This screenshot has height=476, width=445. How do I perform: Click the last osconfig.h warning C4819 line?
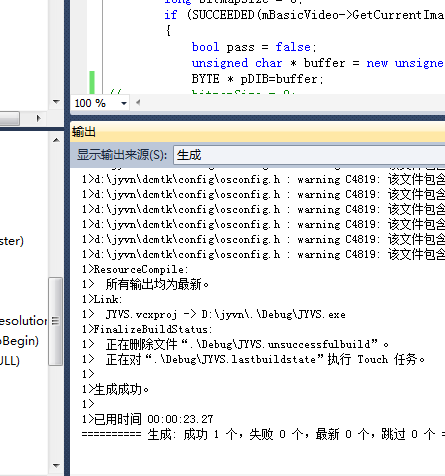coord(263,254)
